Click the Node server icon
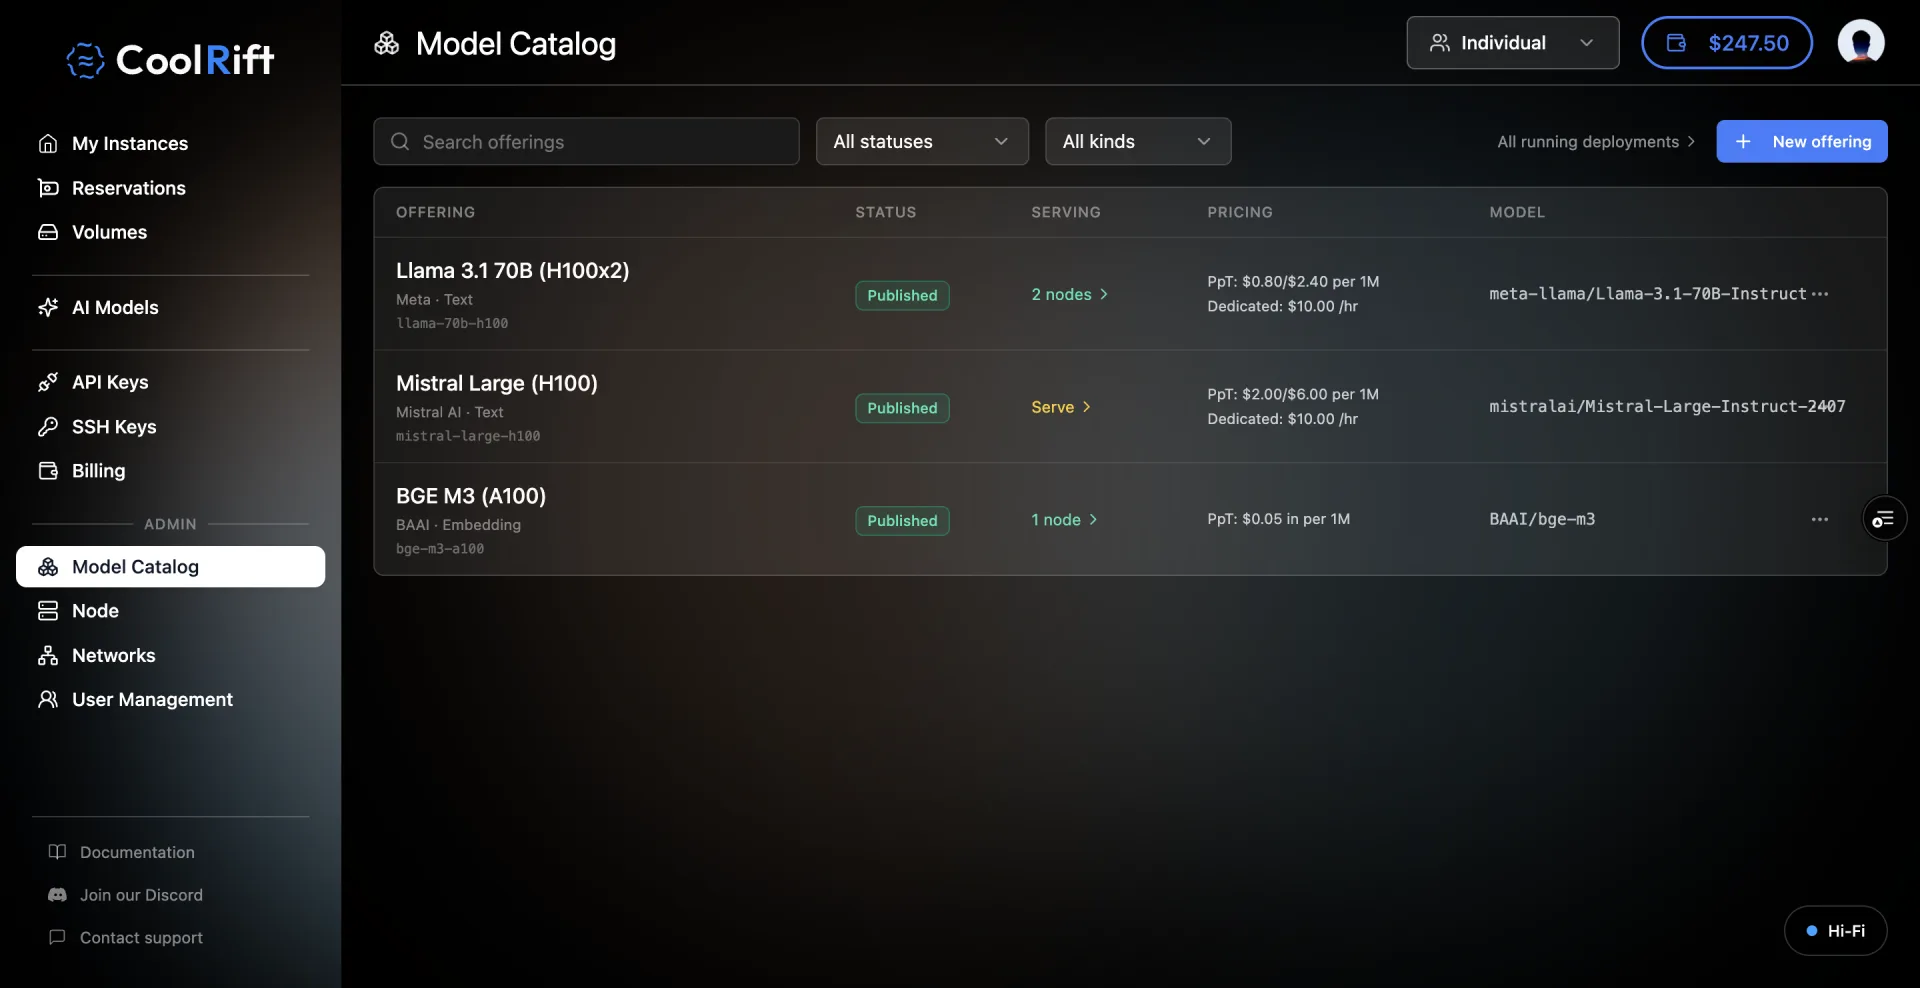This screenshot has width=1920, height=988. pyautogui.click(x=48, y=611)
